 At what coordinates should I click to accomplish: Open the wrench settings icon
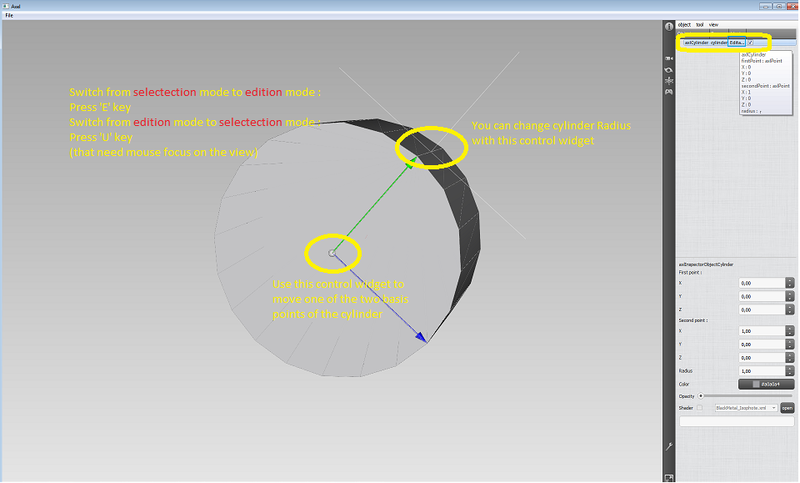669,446
